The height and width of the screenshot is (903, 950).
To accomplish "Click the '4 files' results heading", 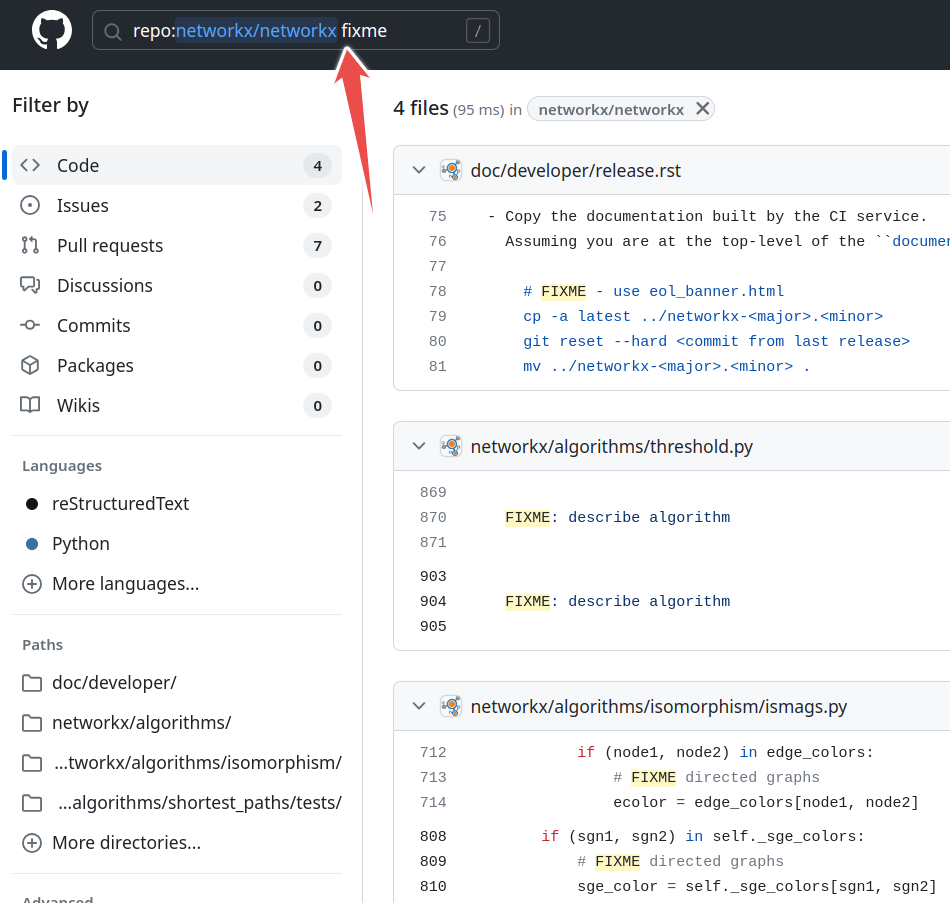I will [x=420, y=108].
